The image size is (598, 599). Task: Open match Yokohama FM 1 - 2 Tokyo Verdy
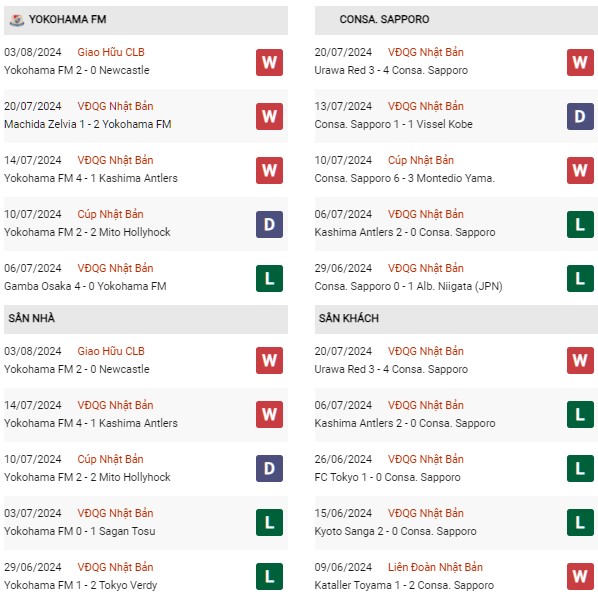tap(81, 585)
